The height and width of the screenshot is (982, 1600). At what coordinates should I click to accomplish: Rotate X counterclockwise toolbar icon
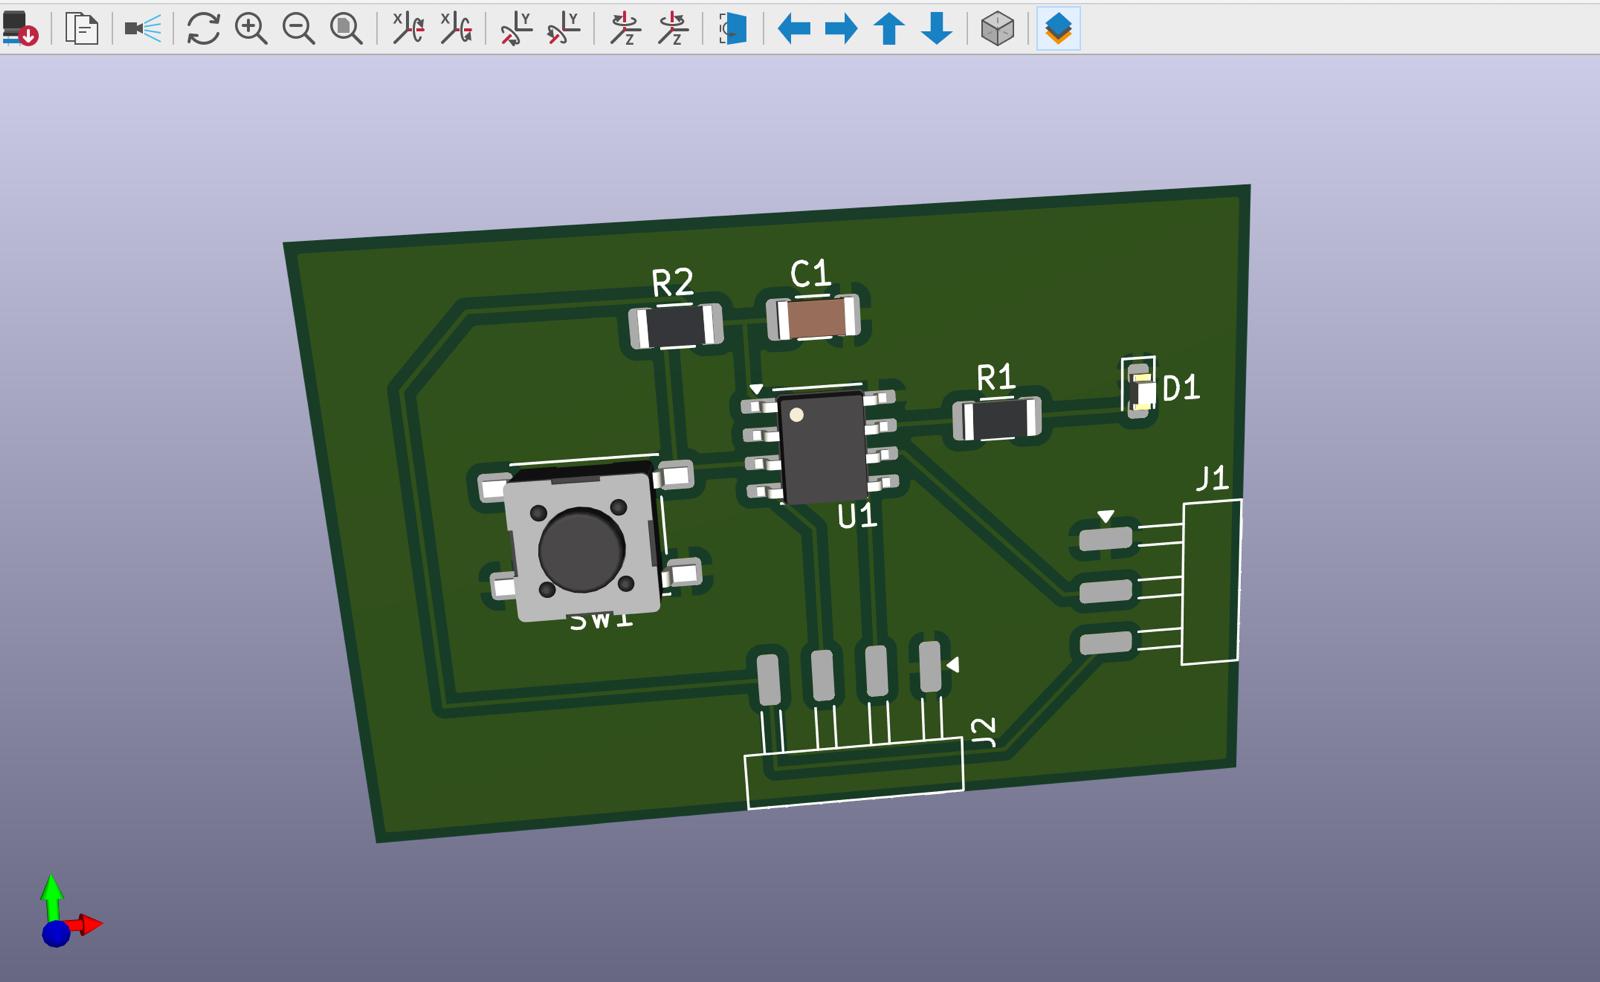[x=456, y=28]
